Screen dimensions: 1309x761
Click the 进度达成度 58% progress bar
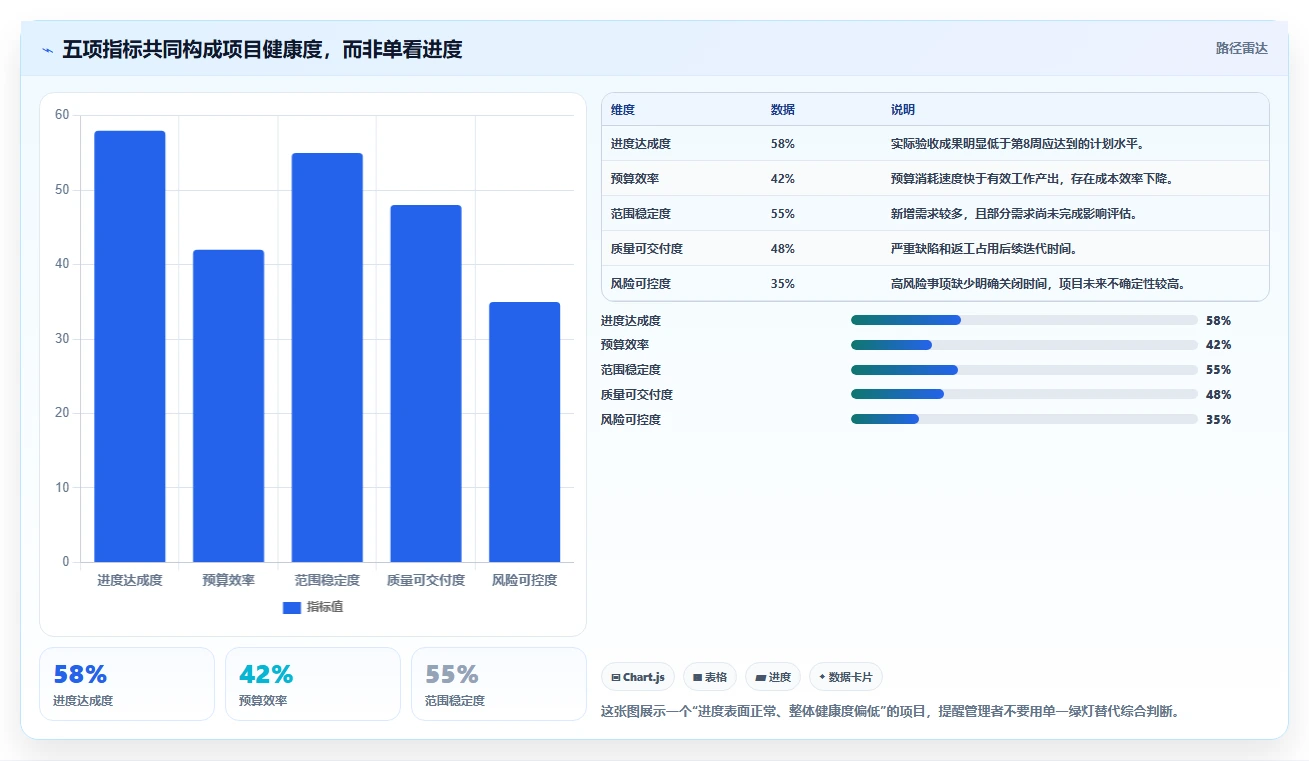click(x=1024, y=320)
